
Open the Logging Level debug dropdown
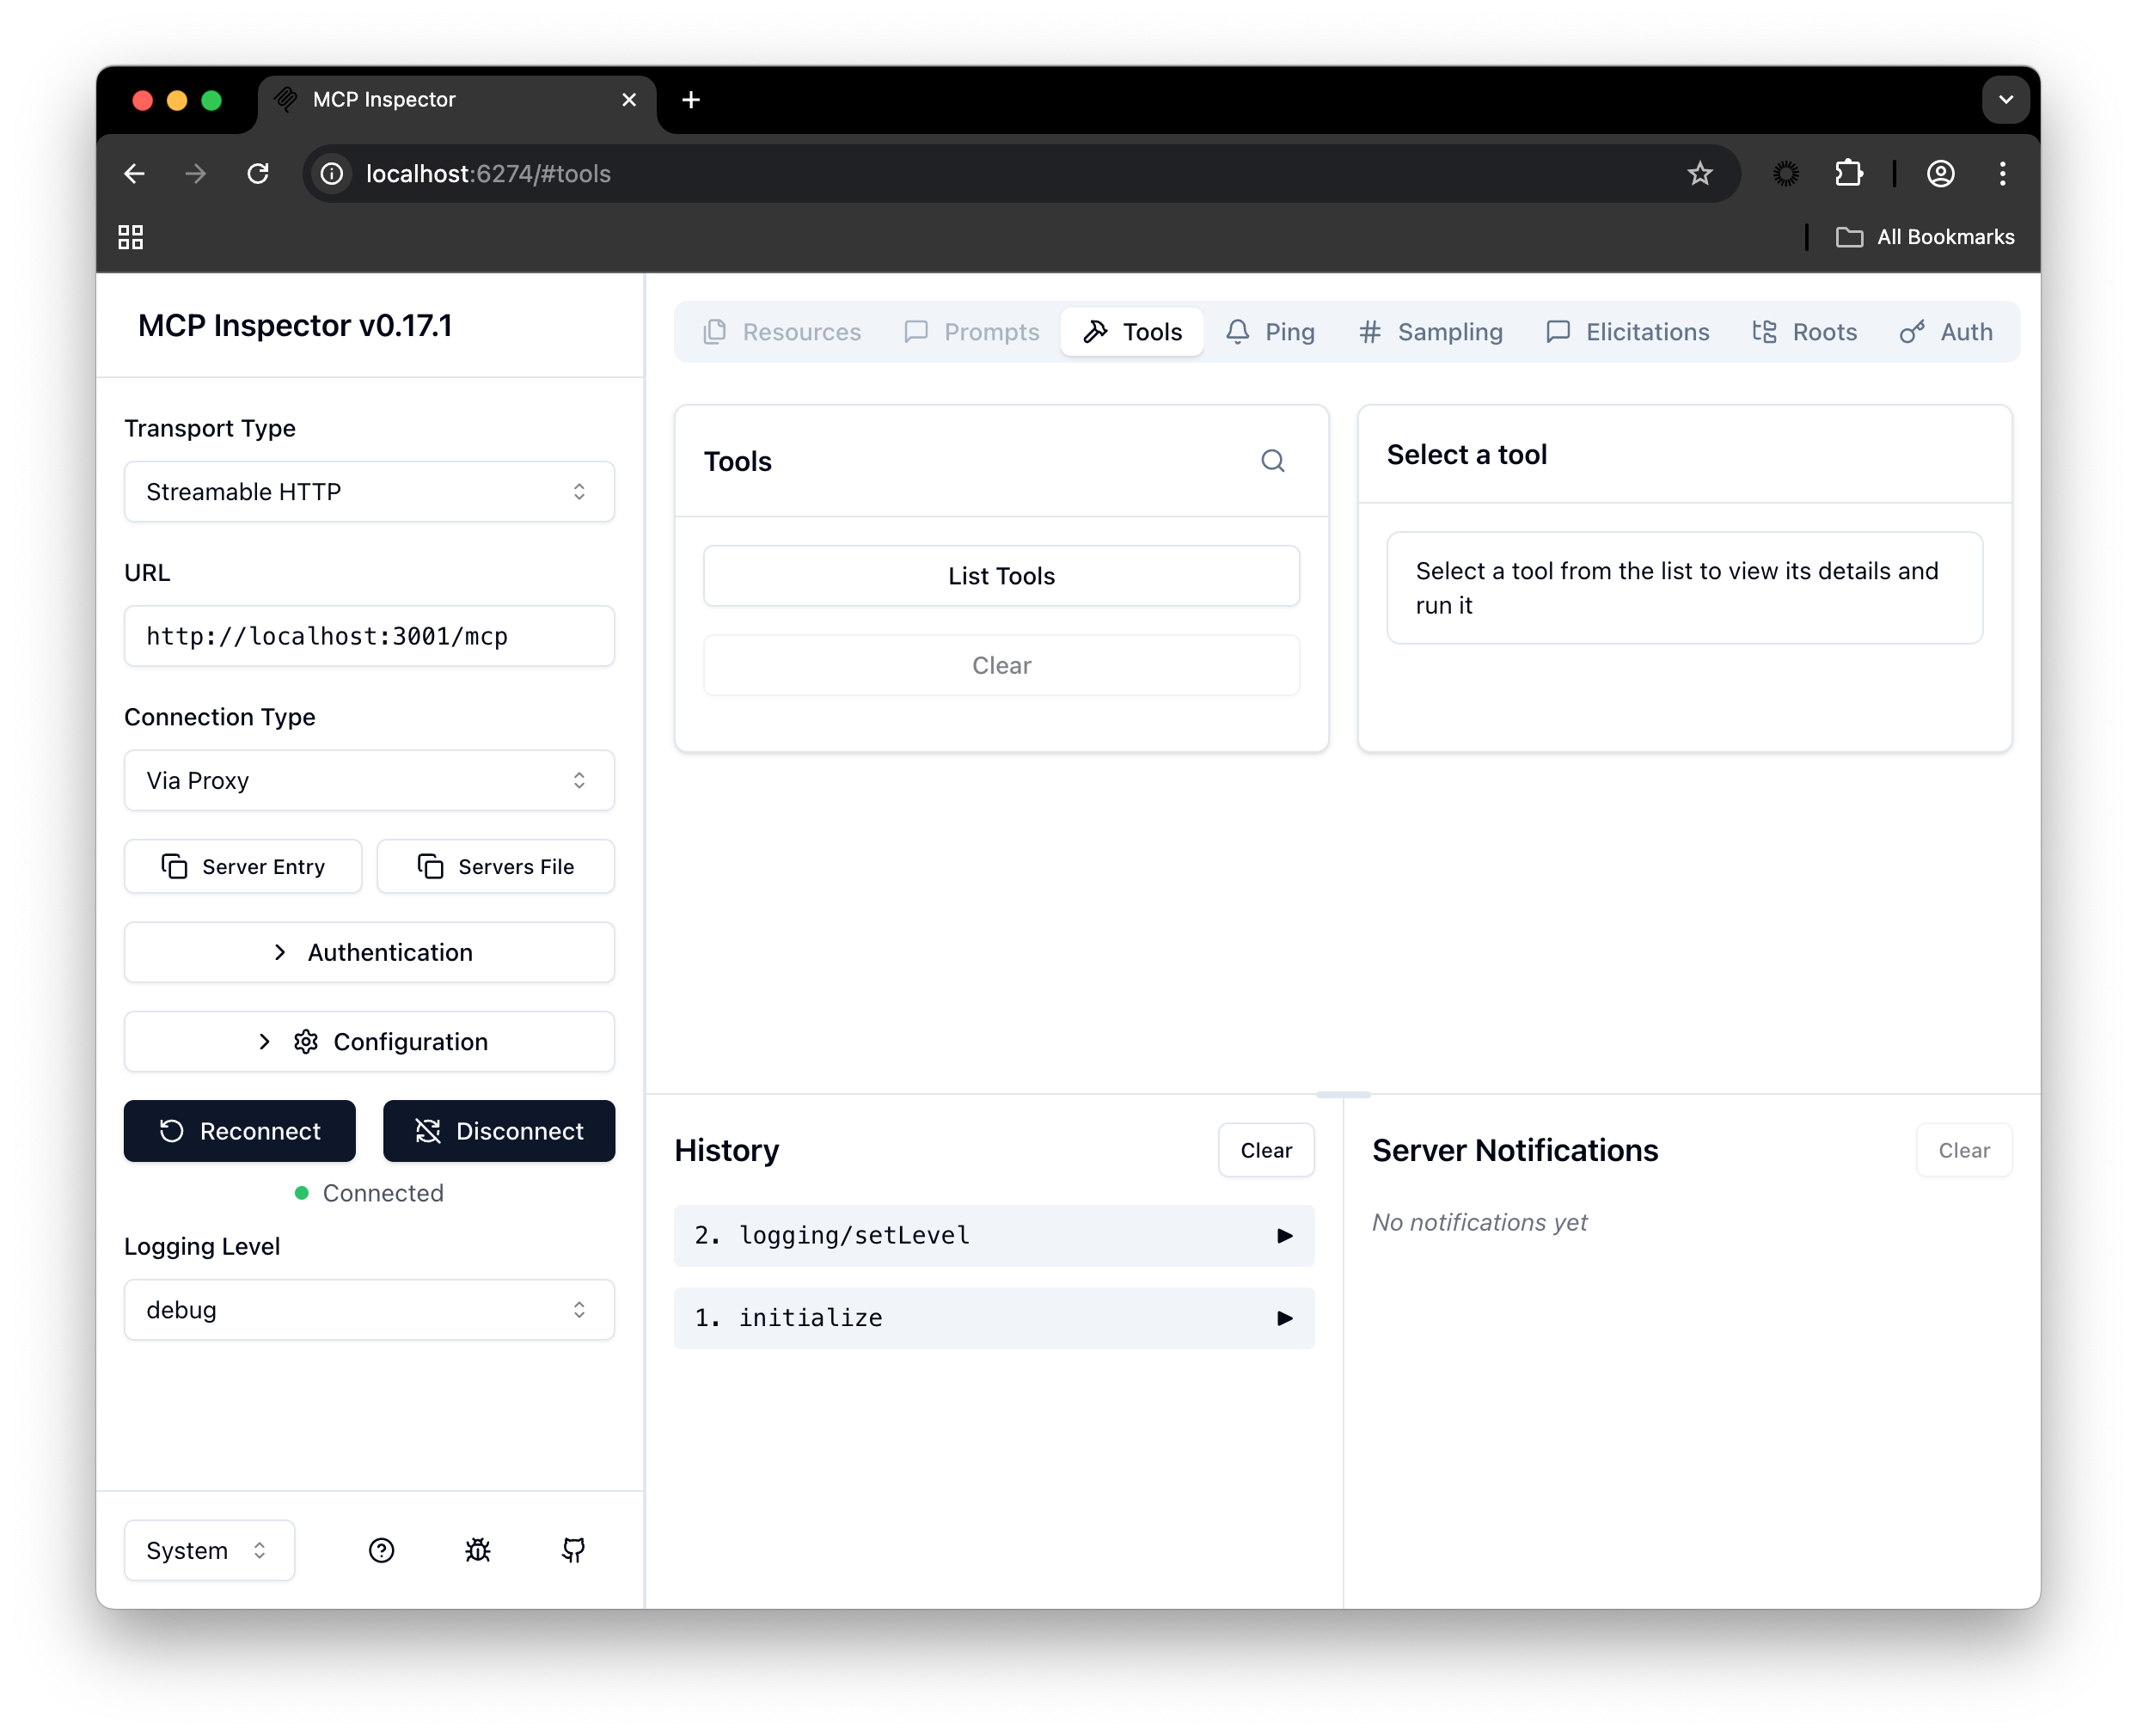pyautogui.click(x=369, y=1309)
